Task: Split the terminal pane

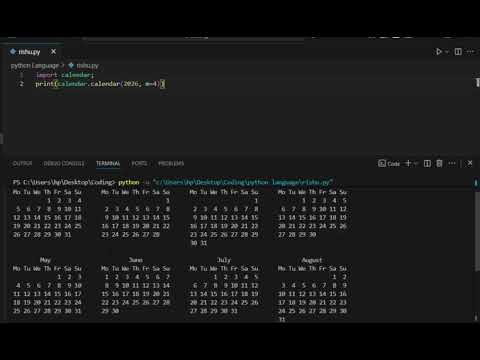Action: (427, 163)
